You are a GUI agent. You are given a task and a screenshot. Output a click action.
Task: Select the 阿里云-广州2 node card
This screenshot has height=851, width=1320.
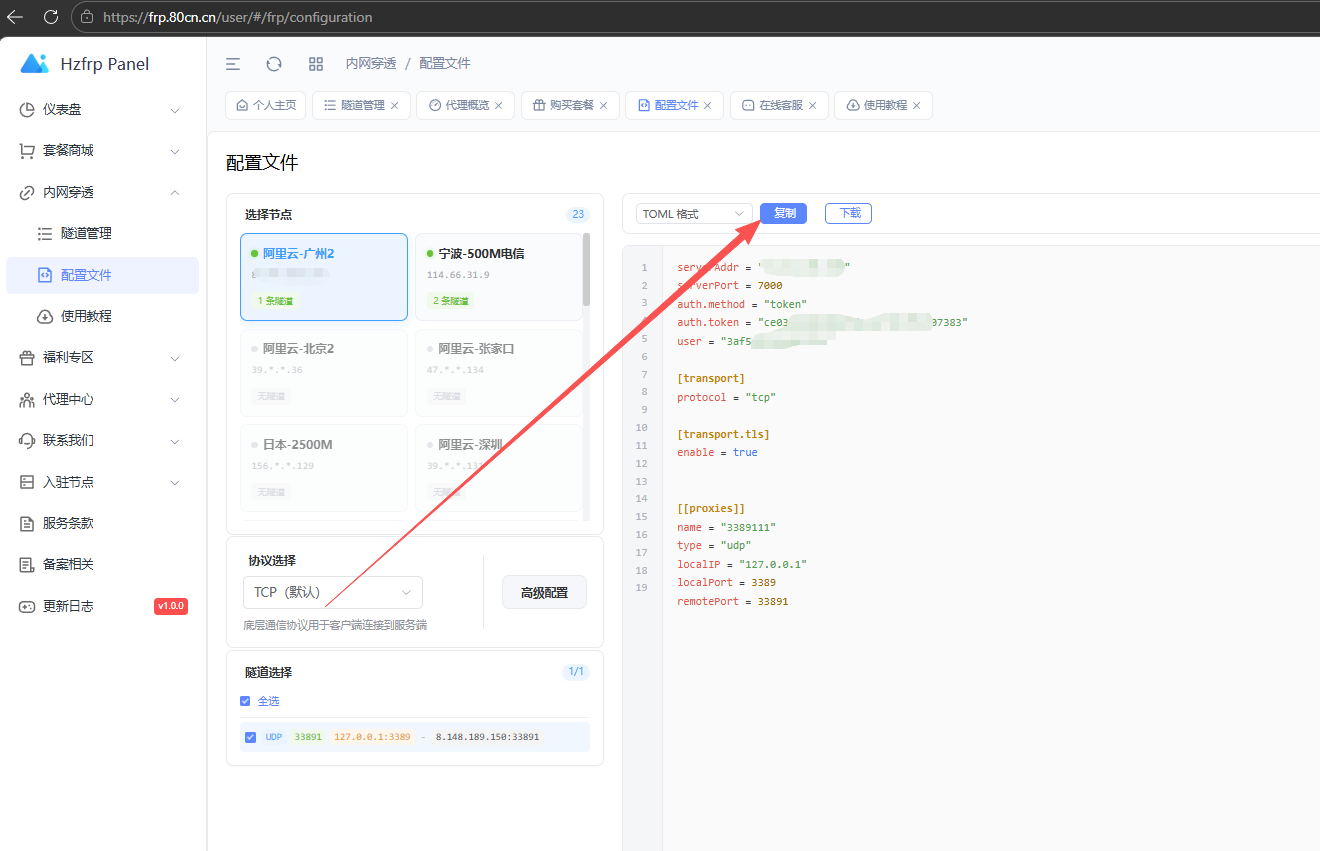tap(324, 277)
